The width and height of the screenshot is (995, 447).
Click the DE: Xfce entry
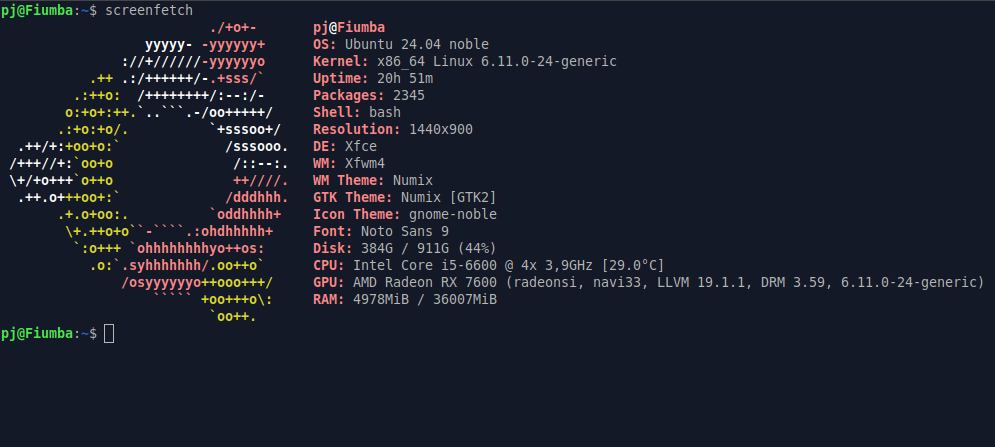[x=345, y=147]
